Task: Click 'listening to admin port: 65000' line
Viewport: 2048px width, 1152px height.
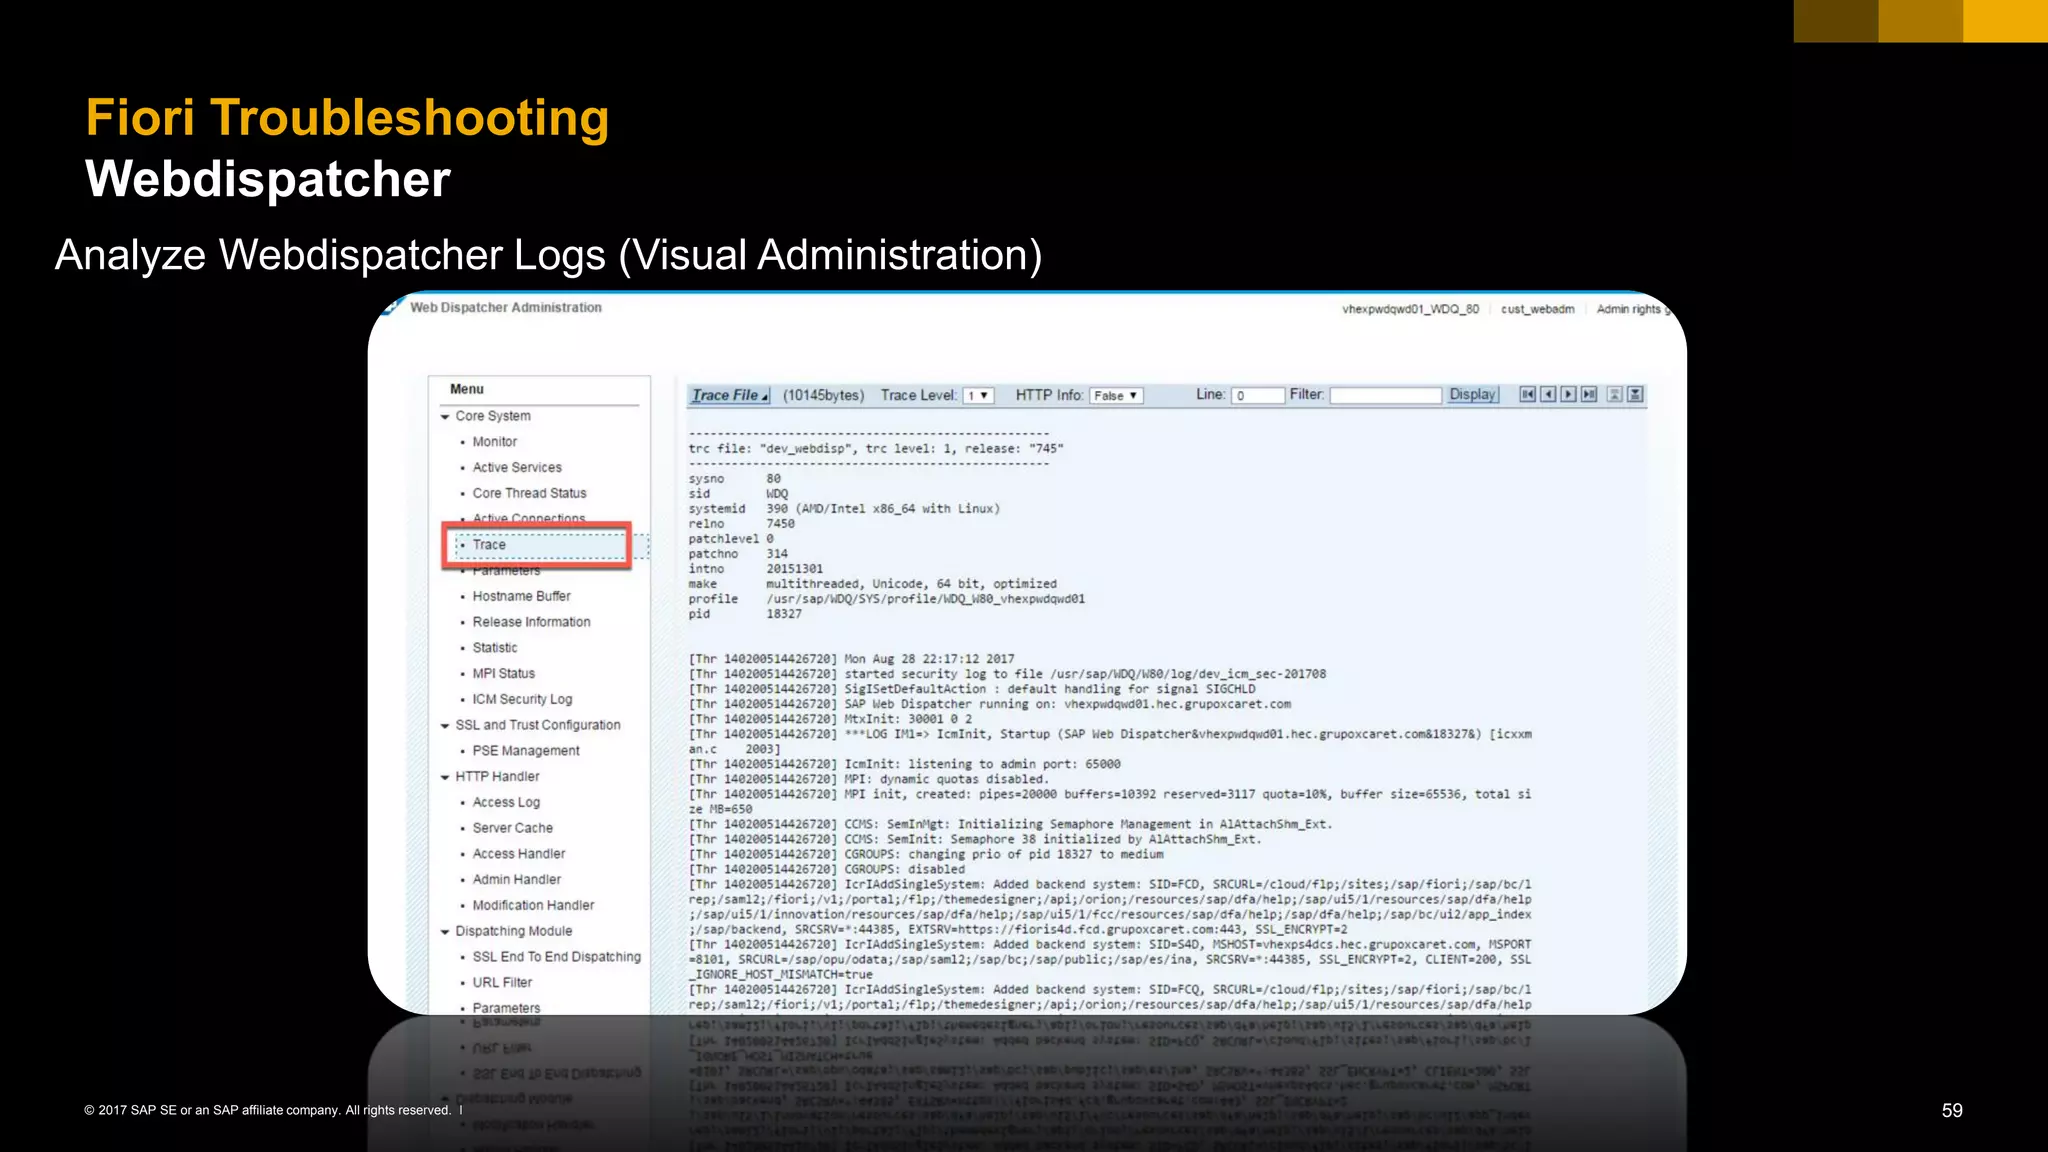Action: coord(904,764)
